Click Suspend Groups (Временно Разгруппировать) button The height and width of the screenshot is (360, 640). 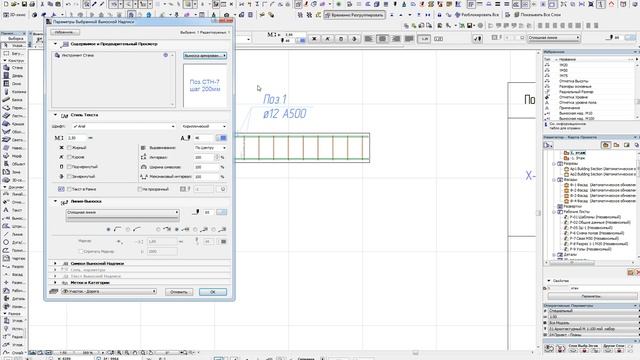354,15
